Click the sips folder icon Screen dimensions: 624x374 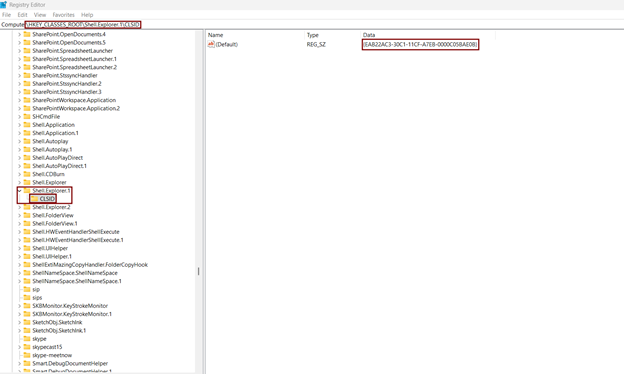coord(27,298)
